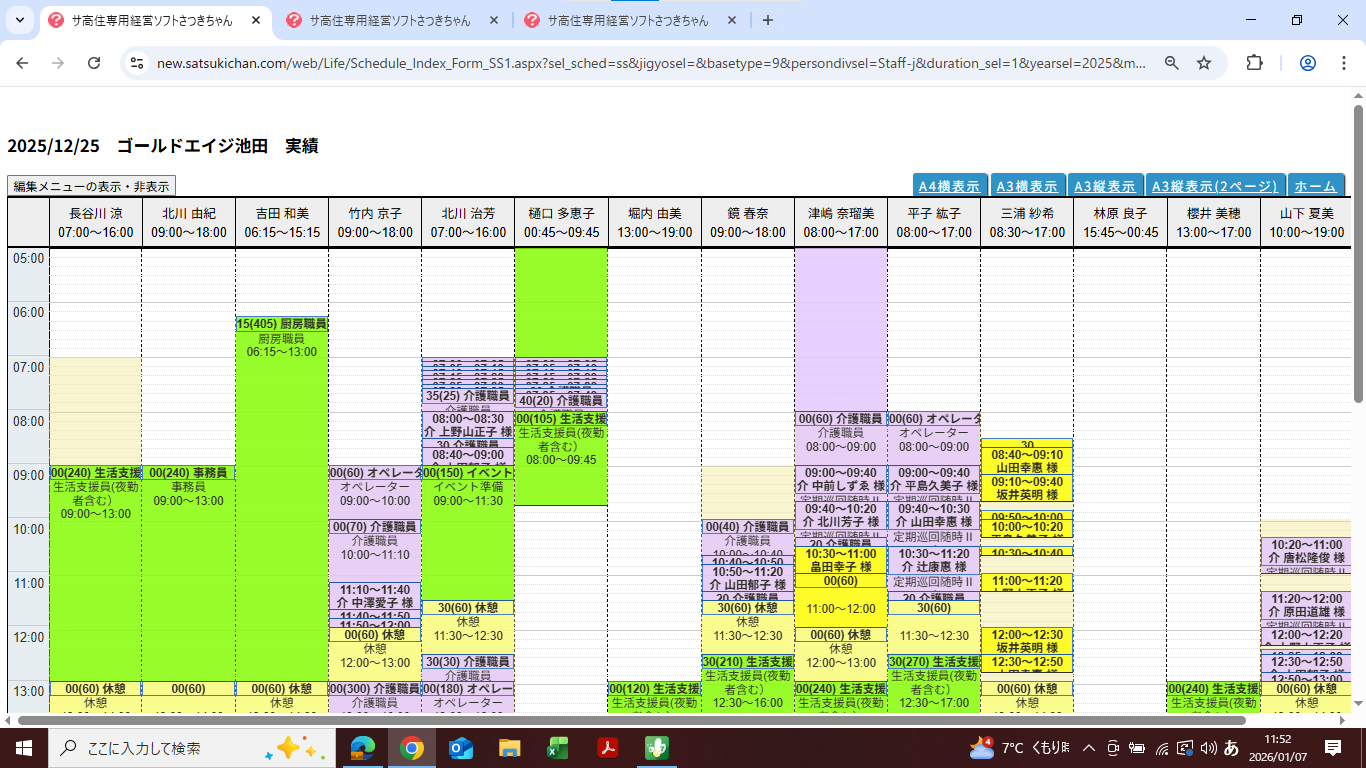Open File Explorer from the taskbar
This screenshot has width=1366, height=768.
tap(510, 748)
